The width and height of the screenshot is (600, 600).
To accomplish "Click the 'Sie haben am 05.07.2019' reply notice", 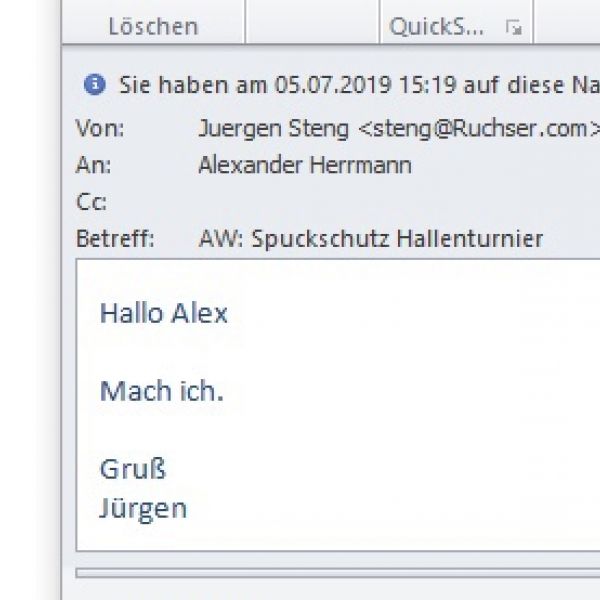I will [360, 85].
